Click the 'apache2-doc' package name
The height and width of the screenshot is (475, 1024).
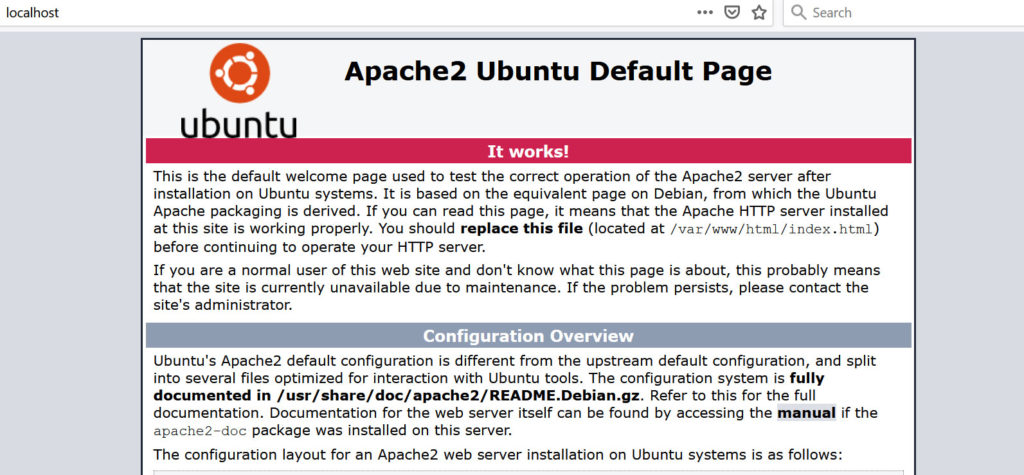(200, 431)
